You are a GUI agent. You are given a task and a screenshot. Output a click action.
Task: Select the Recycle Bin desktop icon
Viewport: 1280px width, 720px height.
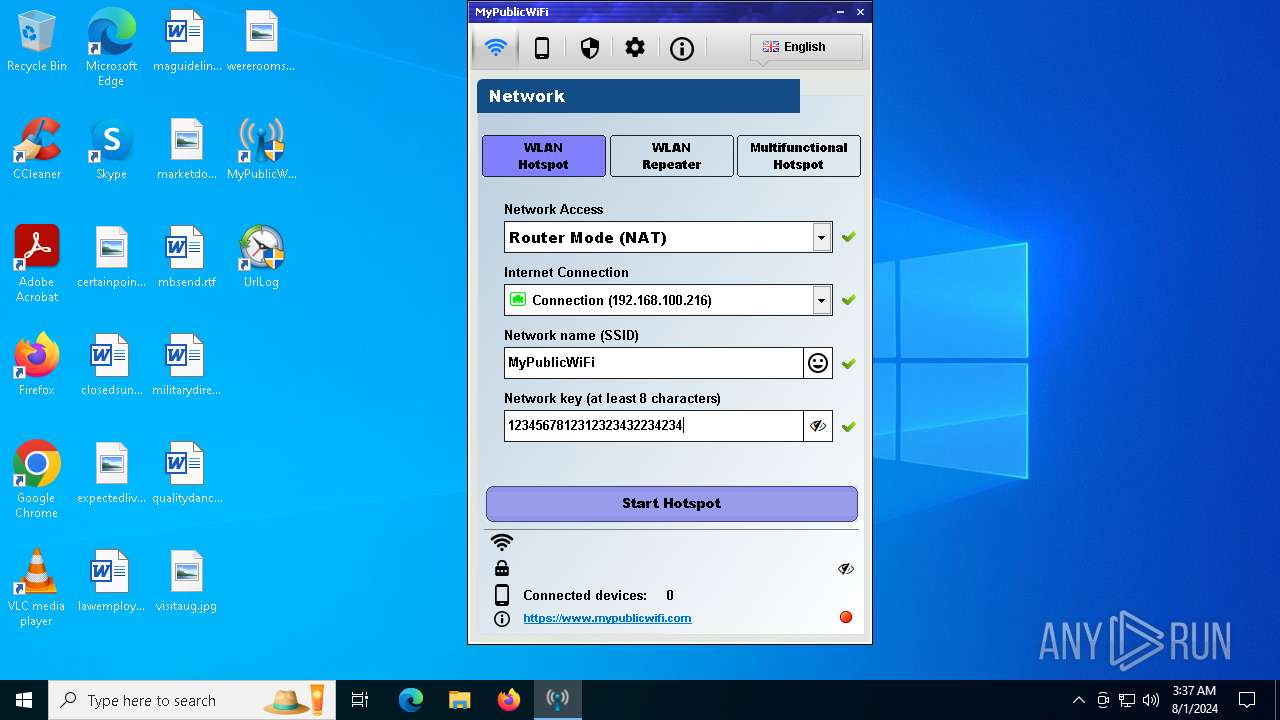coord(37,42)
